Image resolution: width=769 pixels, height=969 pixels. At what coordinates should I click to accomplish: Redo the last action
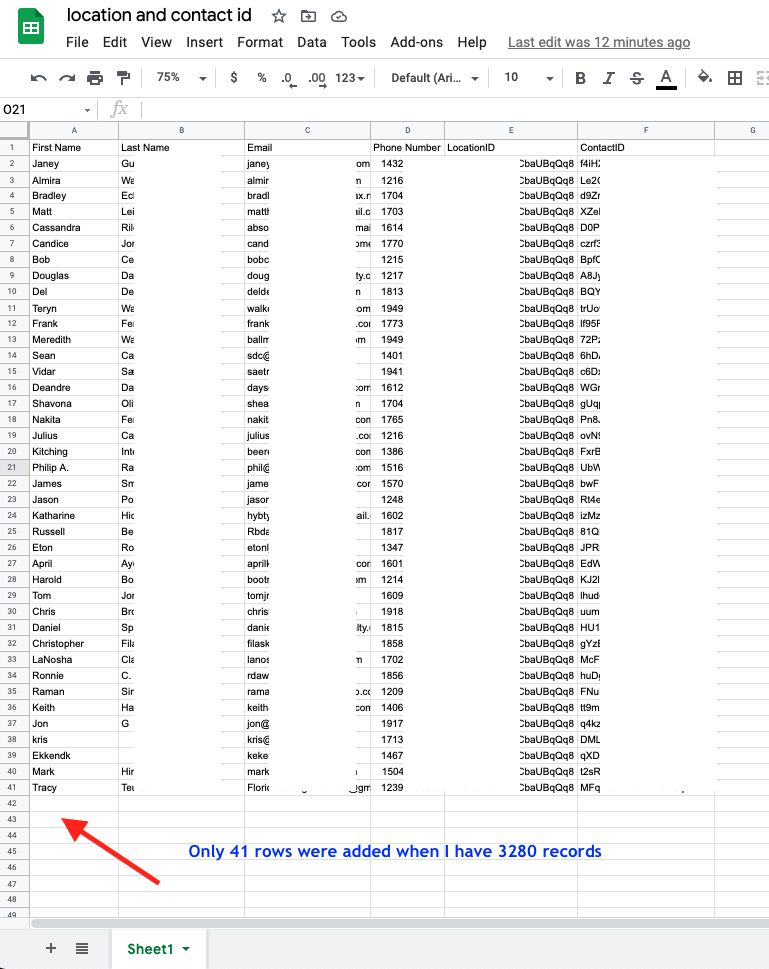pyautogui.click(x=67, y=78)
